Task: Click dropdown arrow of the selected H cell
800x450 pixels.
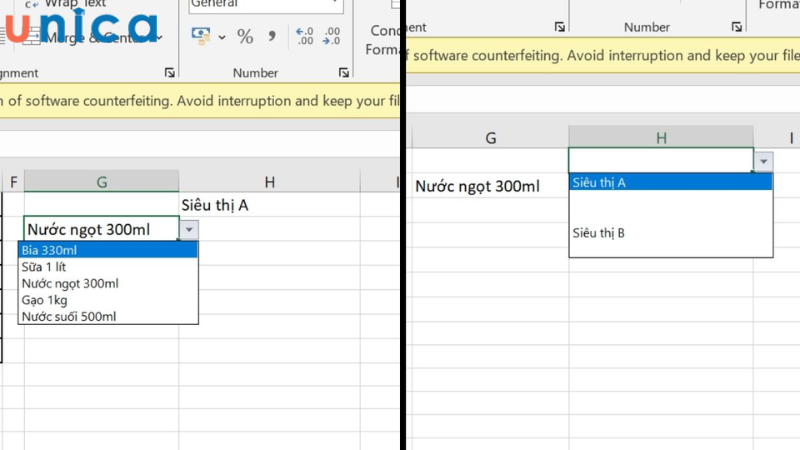Action: [x=764, y=161]
